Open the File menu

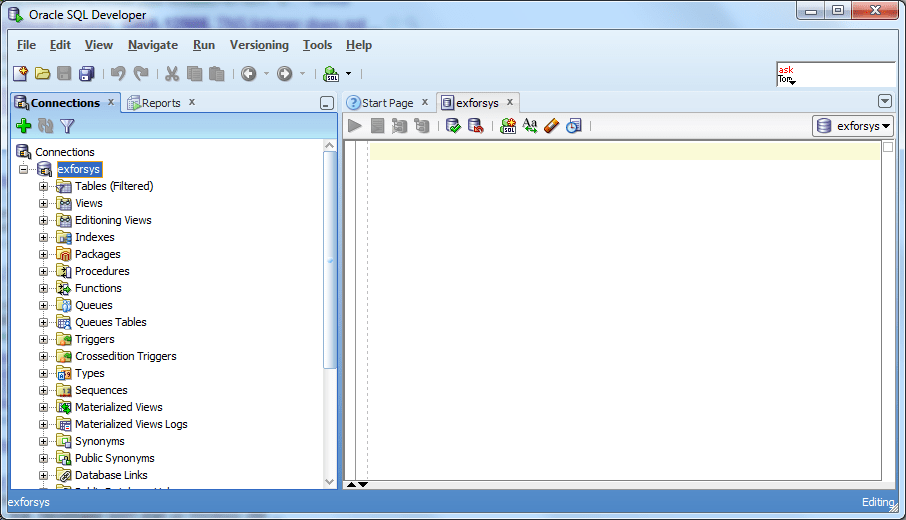[27, 45]
